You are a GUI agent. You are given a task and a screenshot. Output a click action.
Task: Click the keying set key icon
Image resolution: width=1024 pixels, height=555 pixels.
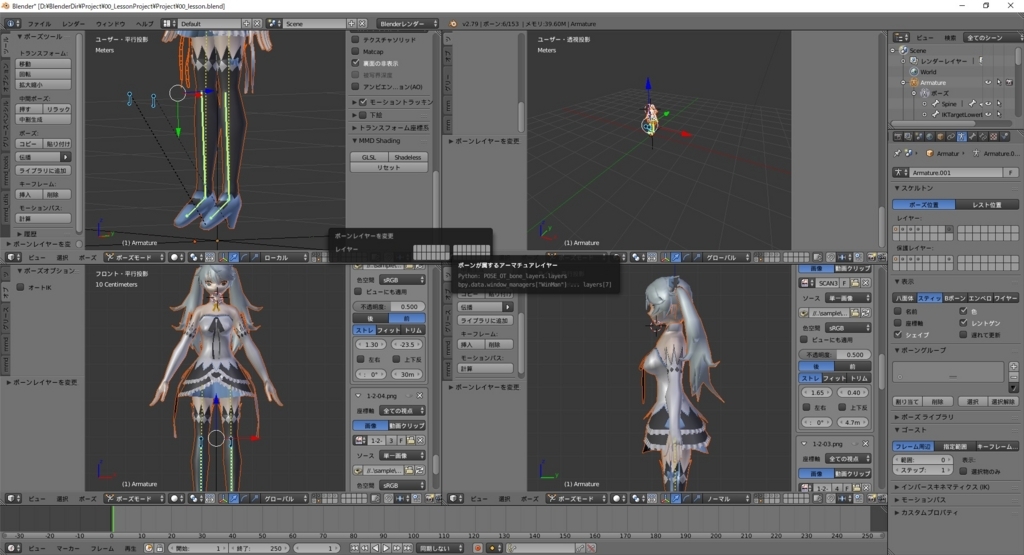(513, 548)
